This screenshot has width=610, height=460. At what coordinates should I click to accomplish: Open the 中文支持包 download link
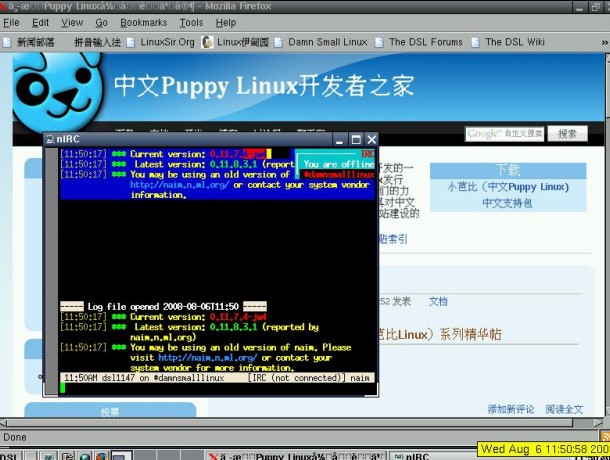click(x=507, y=203)
